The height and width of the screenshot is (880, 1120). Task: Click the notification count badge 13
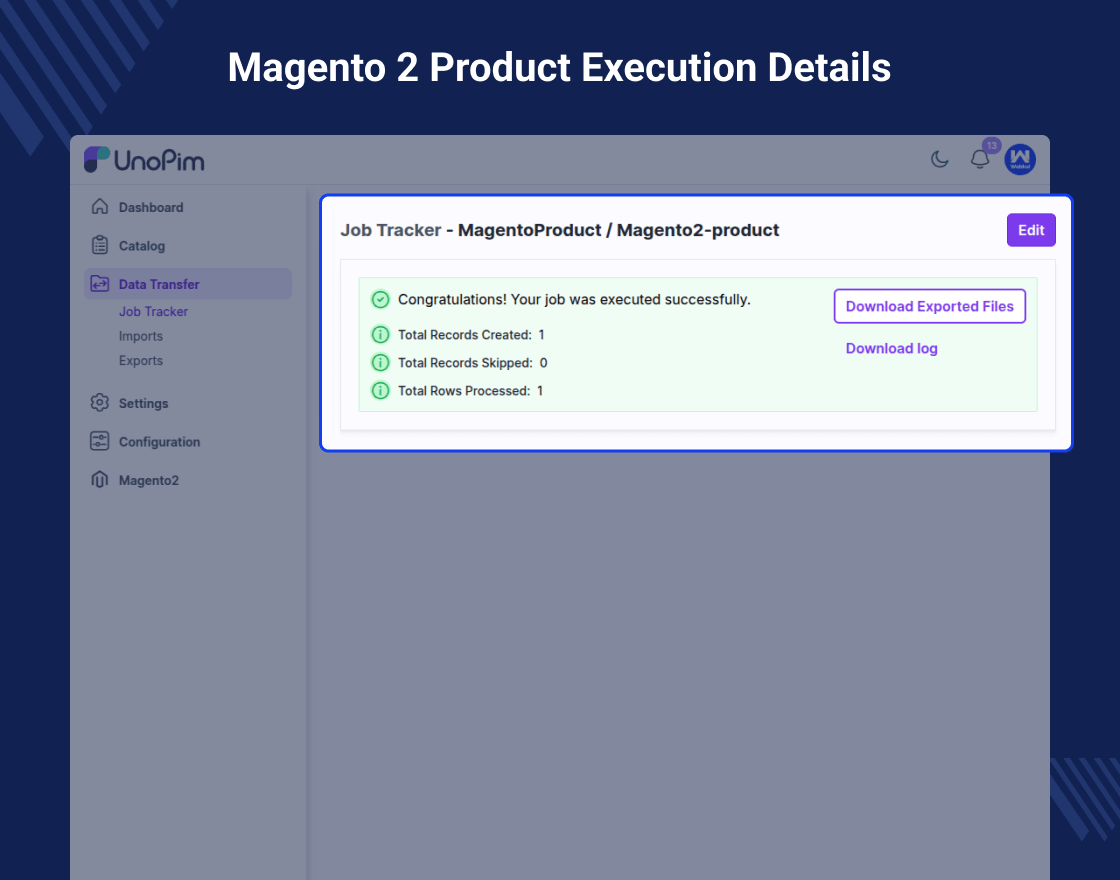click(x=991, y=146)
